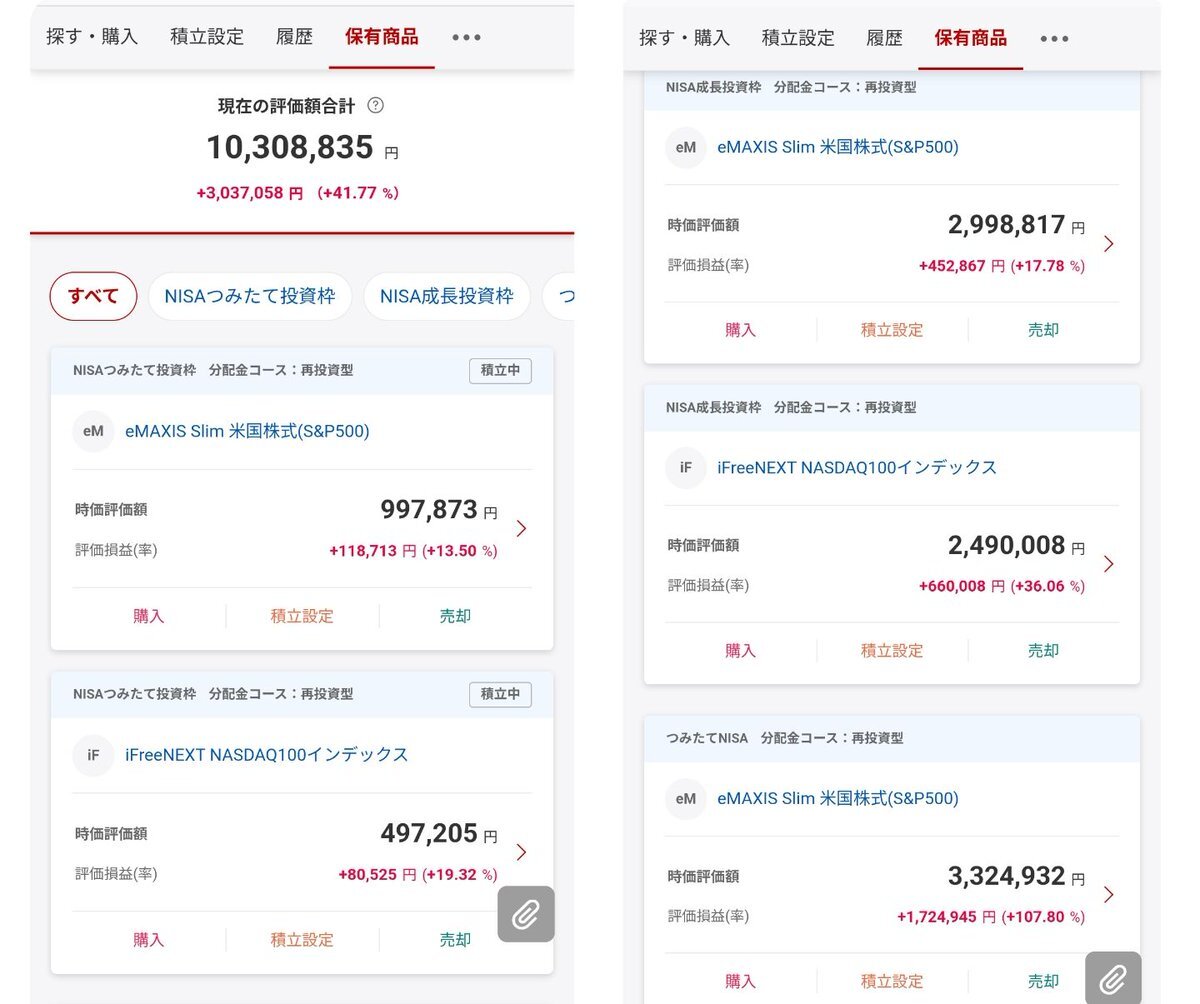Click the eM fund icon in the 2,998,817 円 card
The height and width of the screenshot is (1004, 1200).
click(x=686, y=147)
